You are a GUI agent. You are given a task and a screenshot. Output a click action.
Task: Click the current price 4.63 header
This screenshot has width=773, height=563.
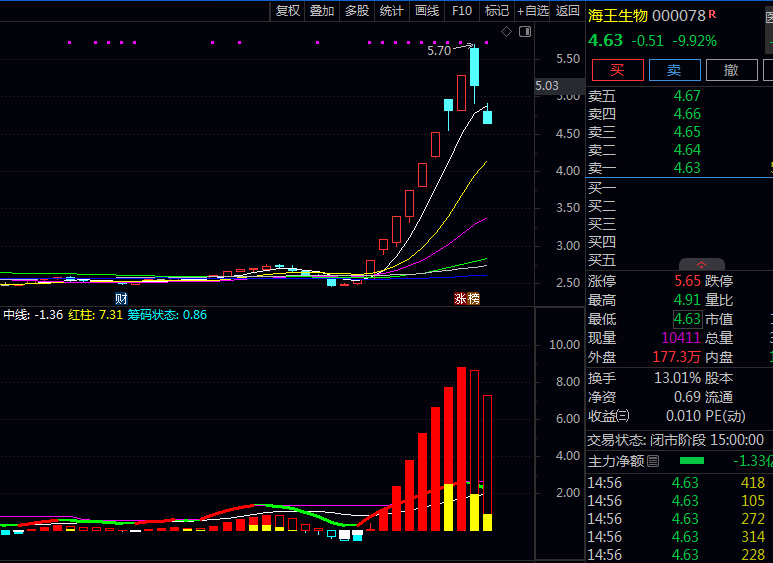(x=605, y=40)
